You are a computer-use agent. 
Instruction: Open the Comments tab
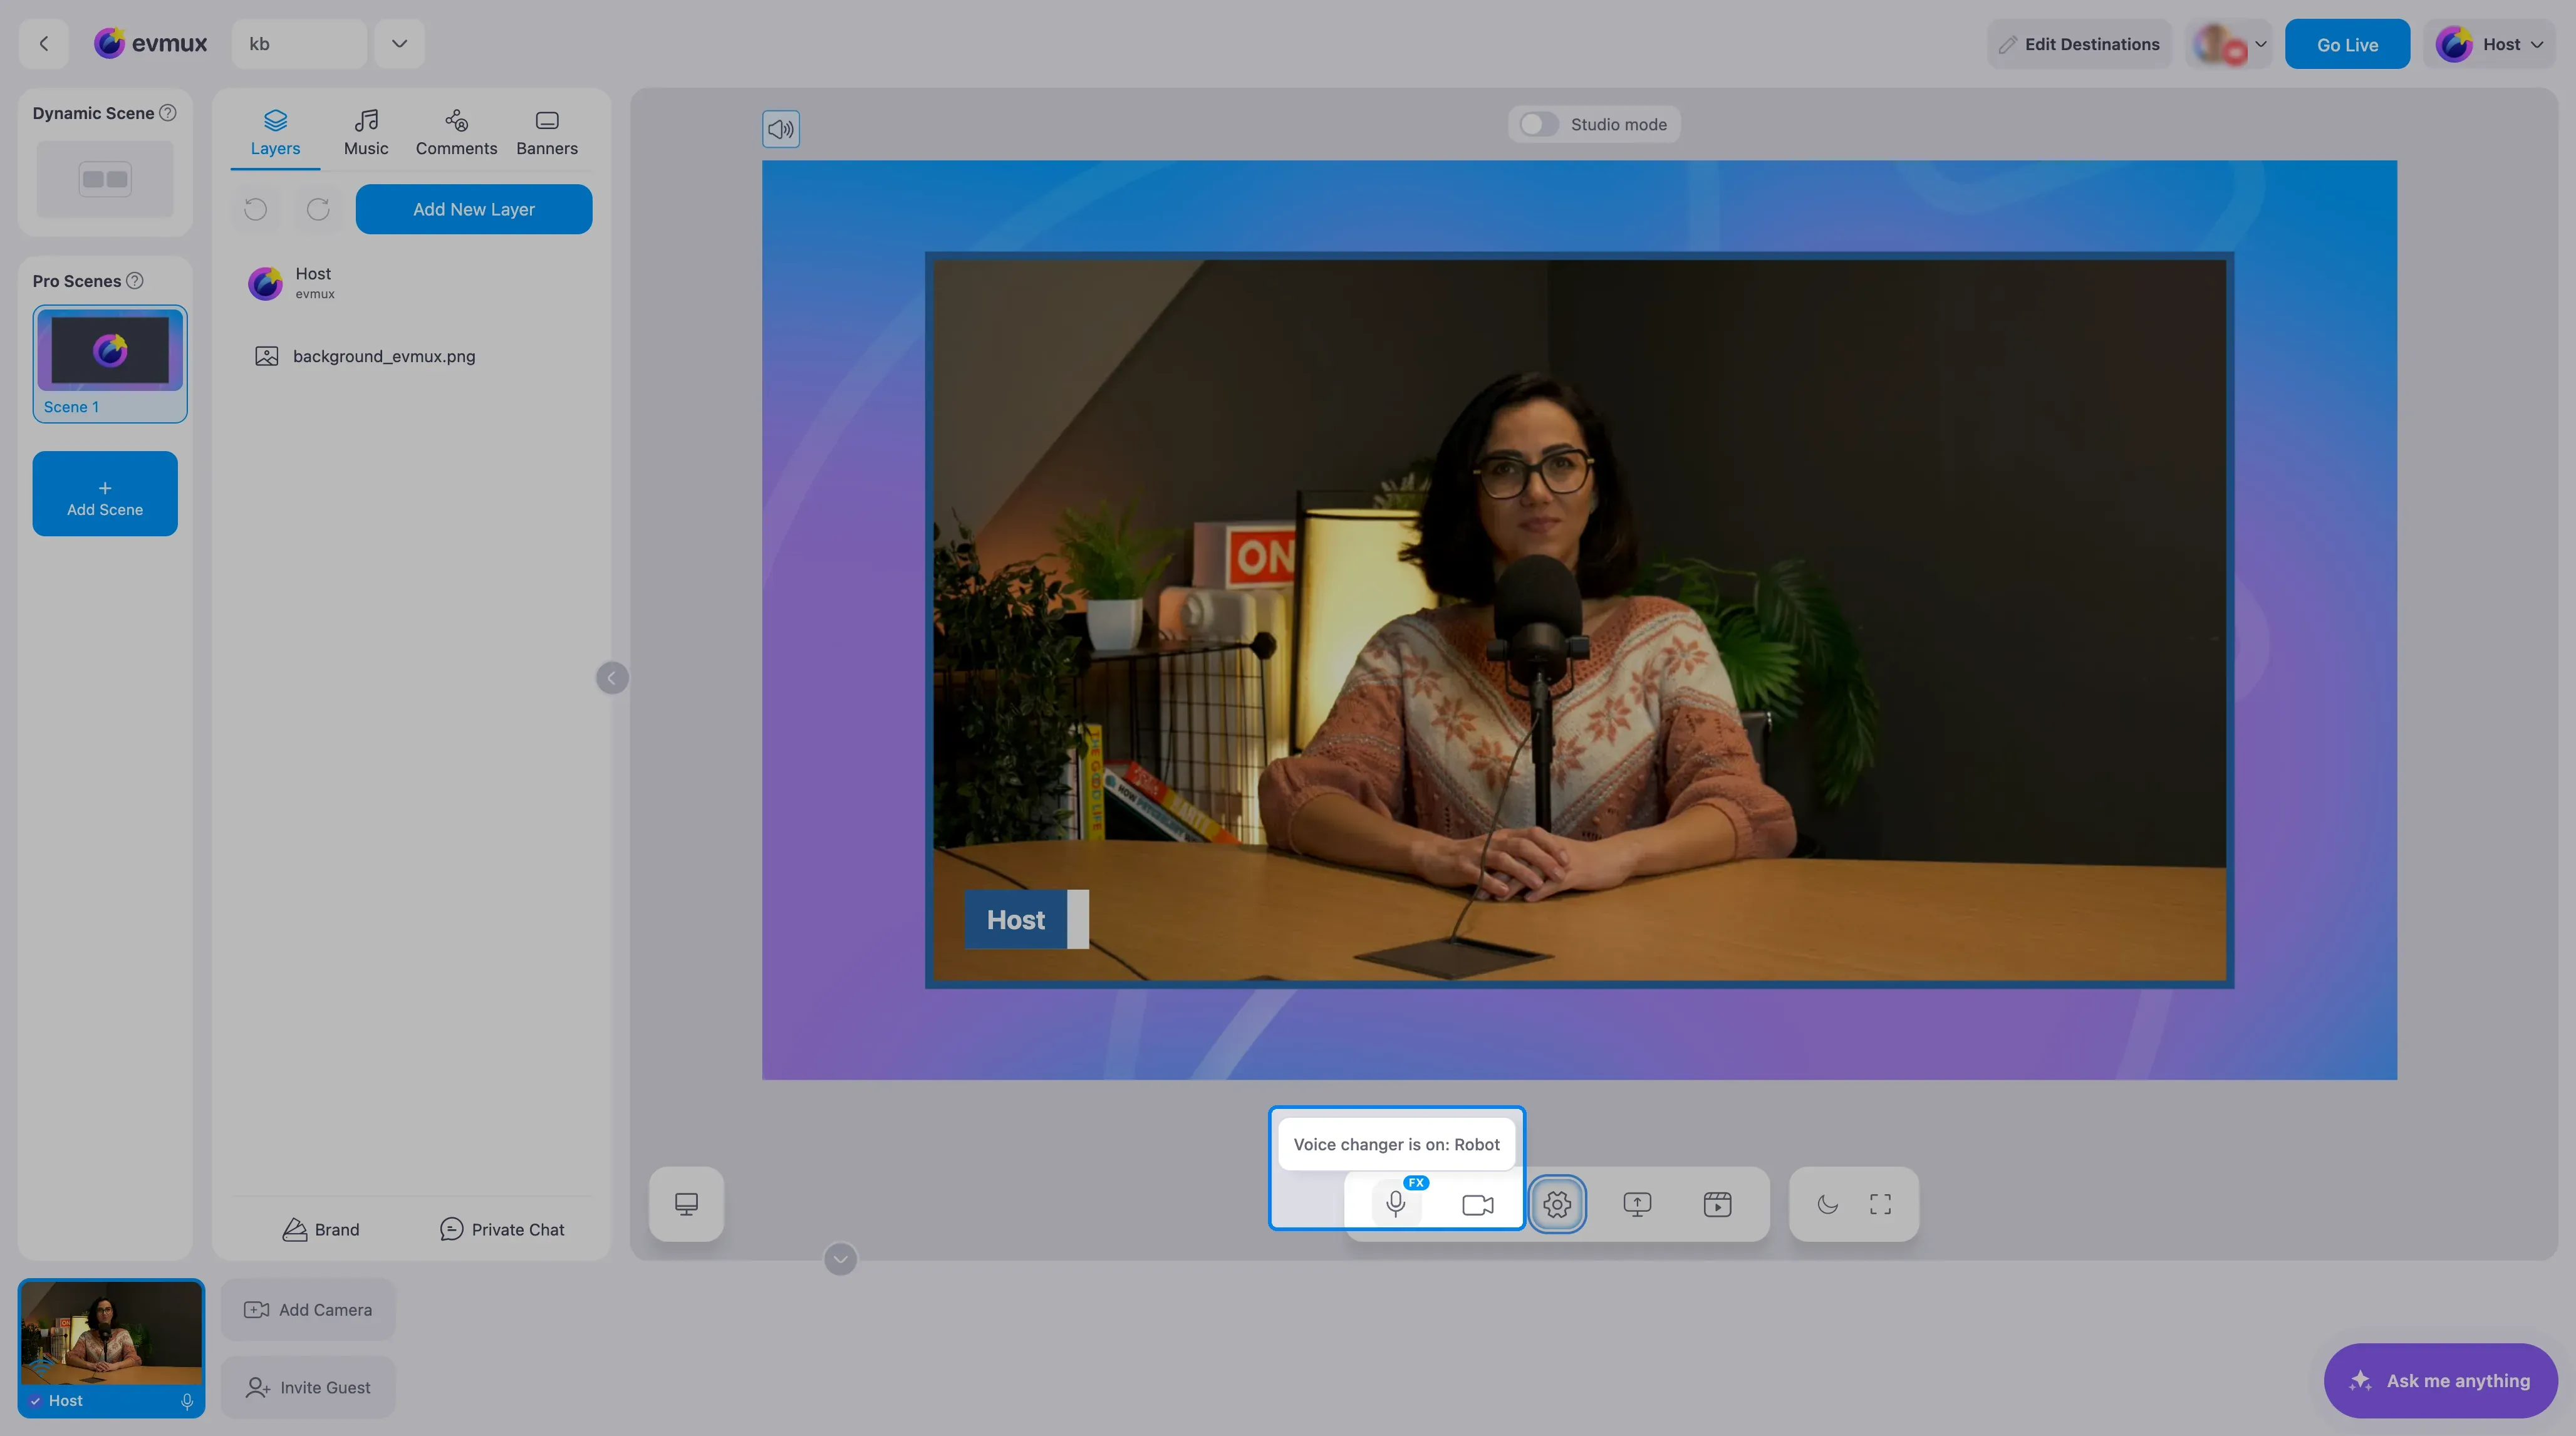coord(456,134)
